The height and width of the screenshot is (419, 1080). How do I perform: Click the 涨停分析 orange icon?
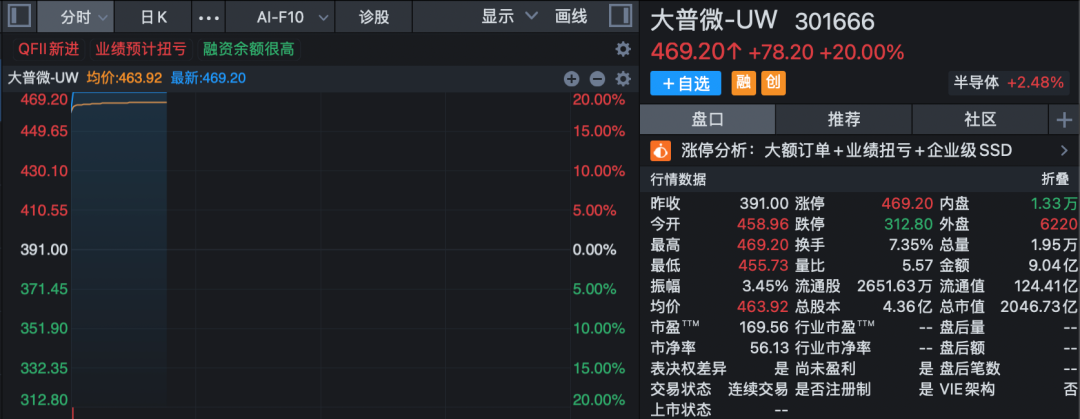(x=661, y=150)
